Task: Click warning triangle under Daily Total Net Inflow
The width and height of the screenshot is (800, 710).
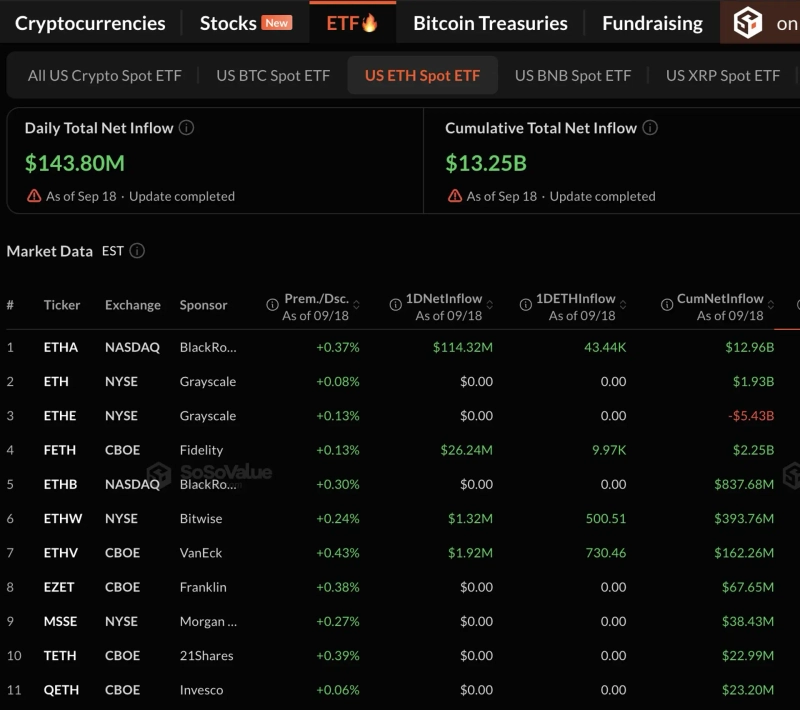Action: tap(34, 196)
